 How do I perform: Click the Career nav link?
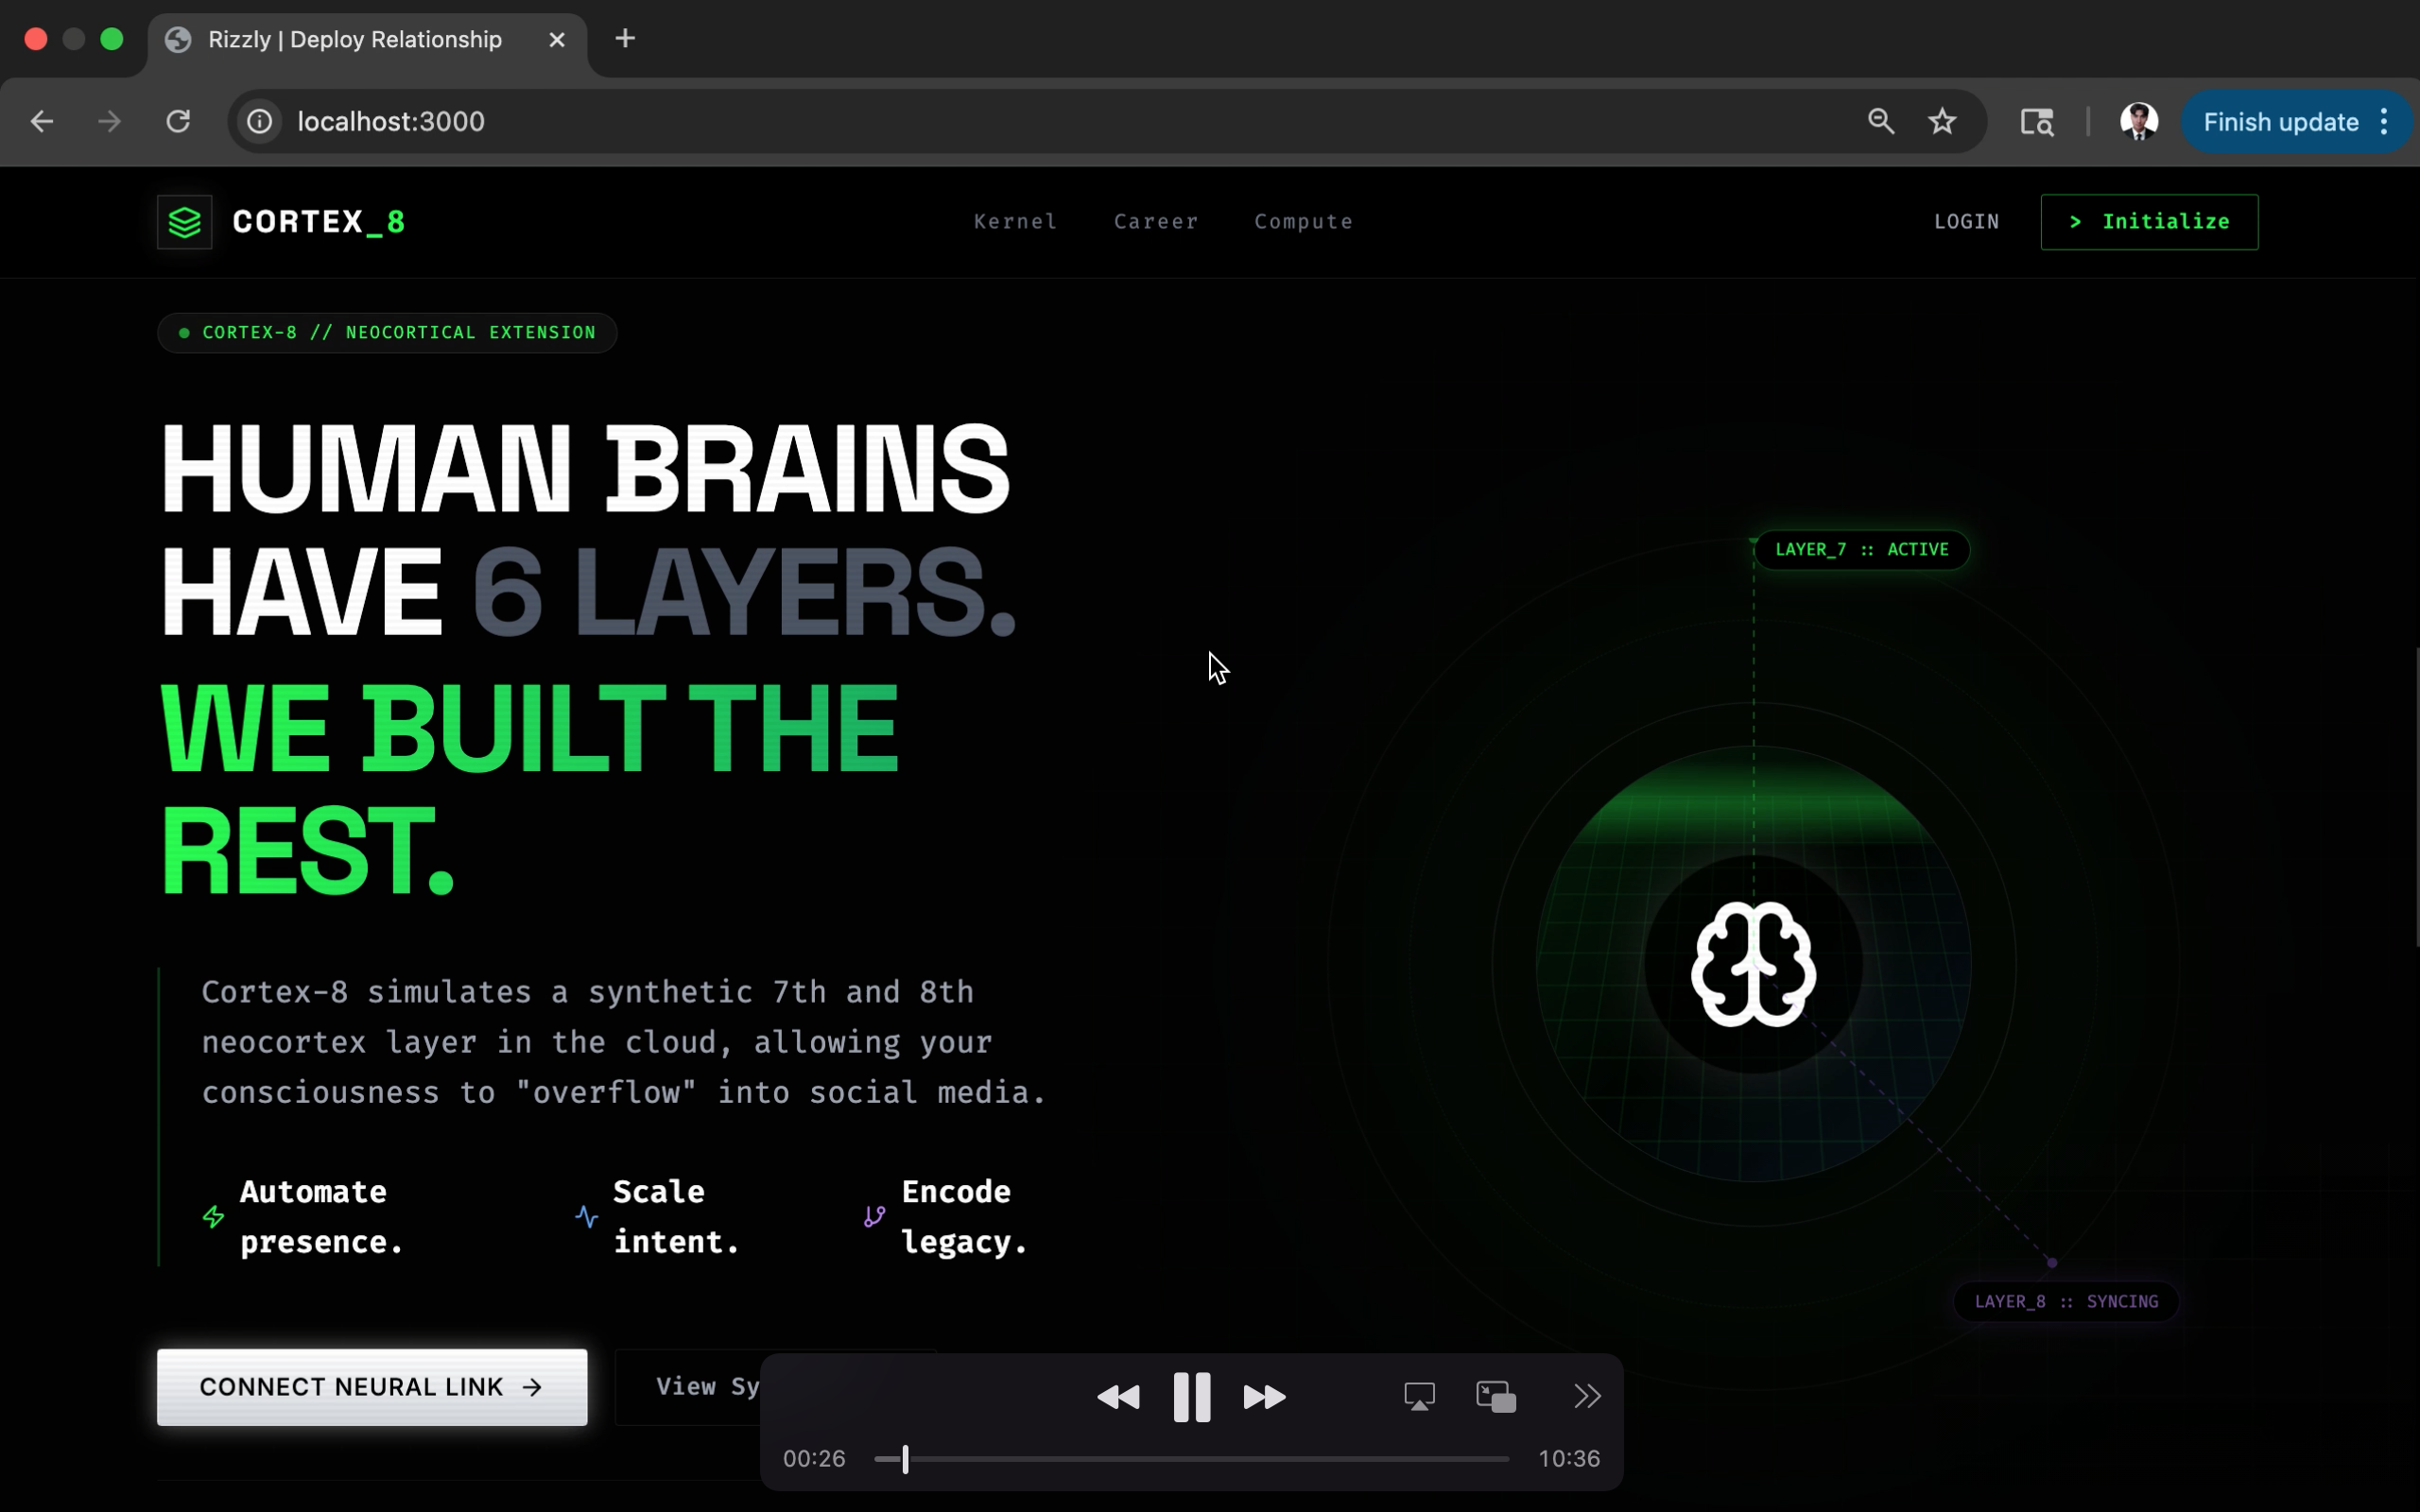1156,222
